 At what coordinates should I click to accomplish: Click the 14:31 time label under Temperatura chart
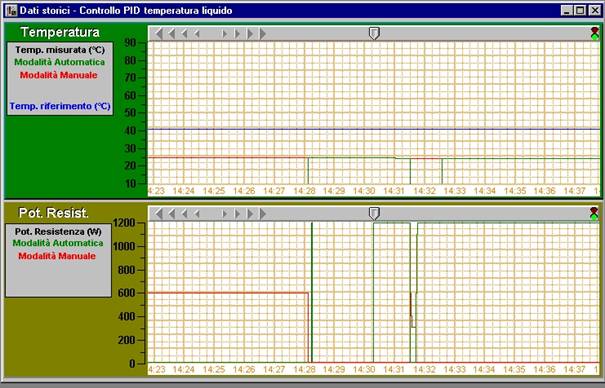tap(394, 191)
